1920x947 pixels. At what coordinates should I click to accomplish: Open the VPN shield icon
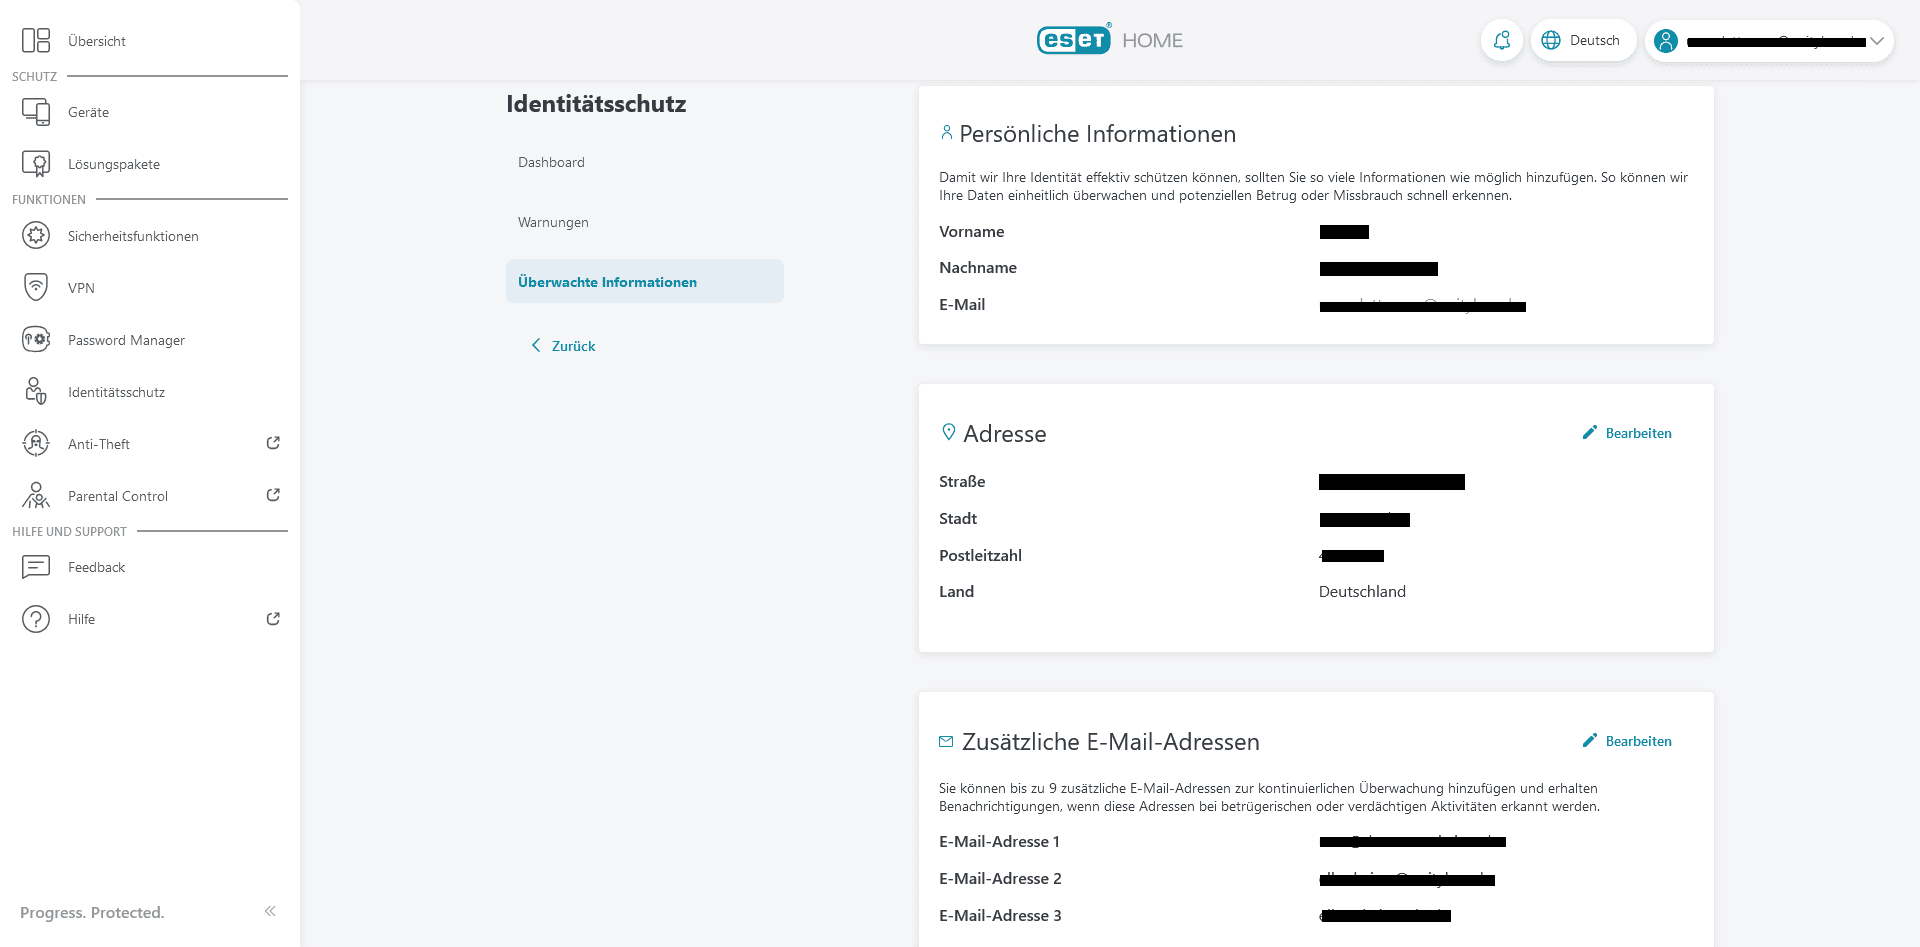tap(36, 288)
